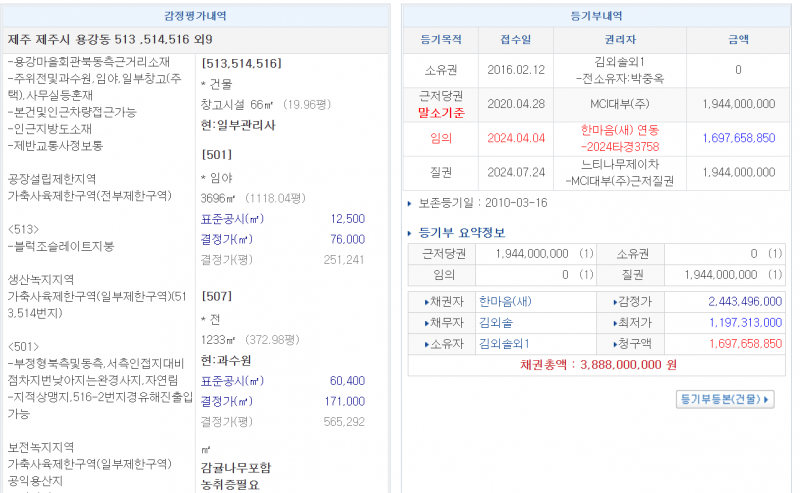Open the 등기부등본(건물) document button
The image size is (800, 493).
coord(725,399)
